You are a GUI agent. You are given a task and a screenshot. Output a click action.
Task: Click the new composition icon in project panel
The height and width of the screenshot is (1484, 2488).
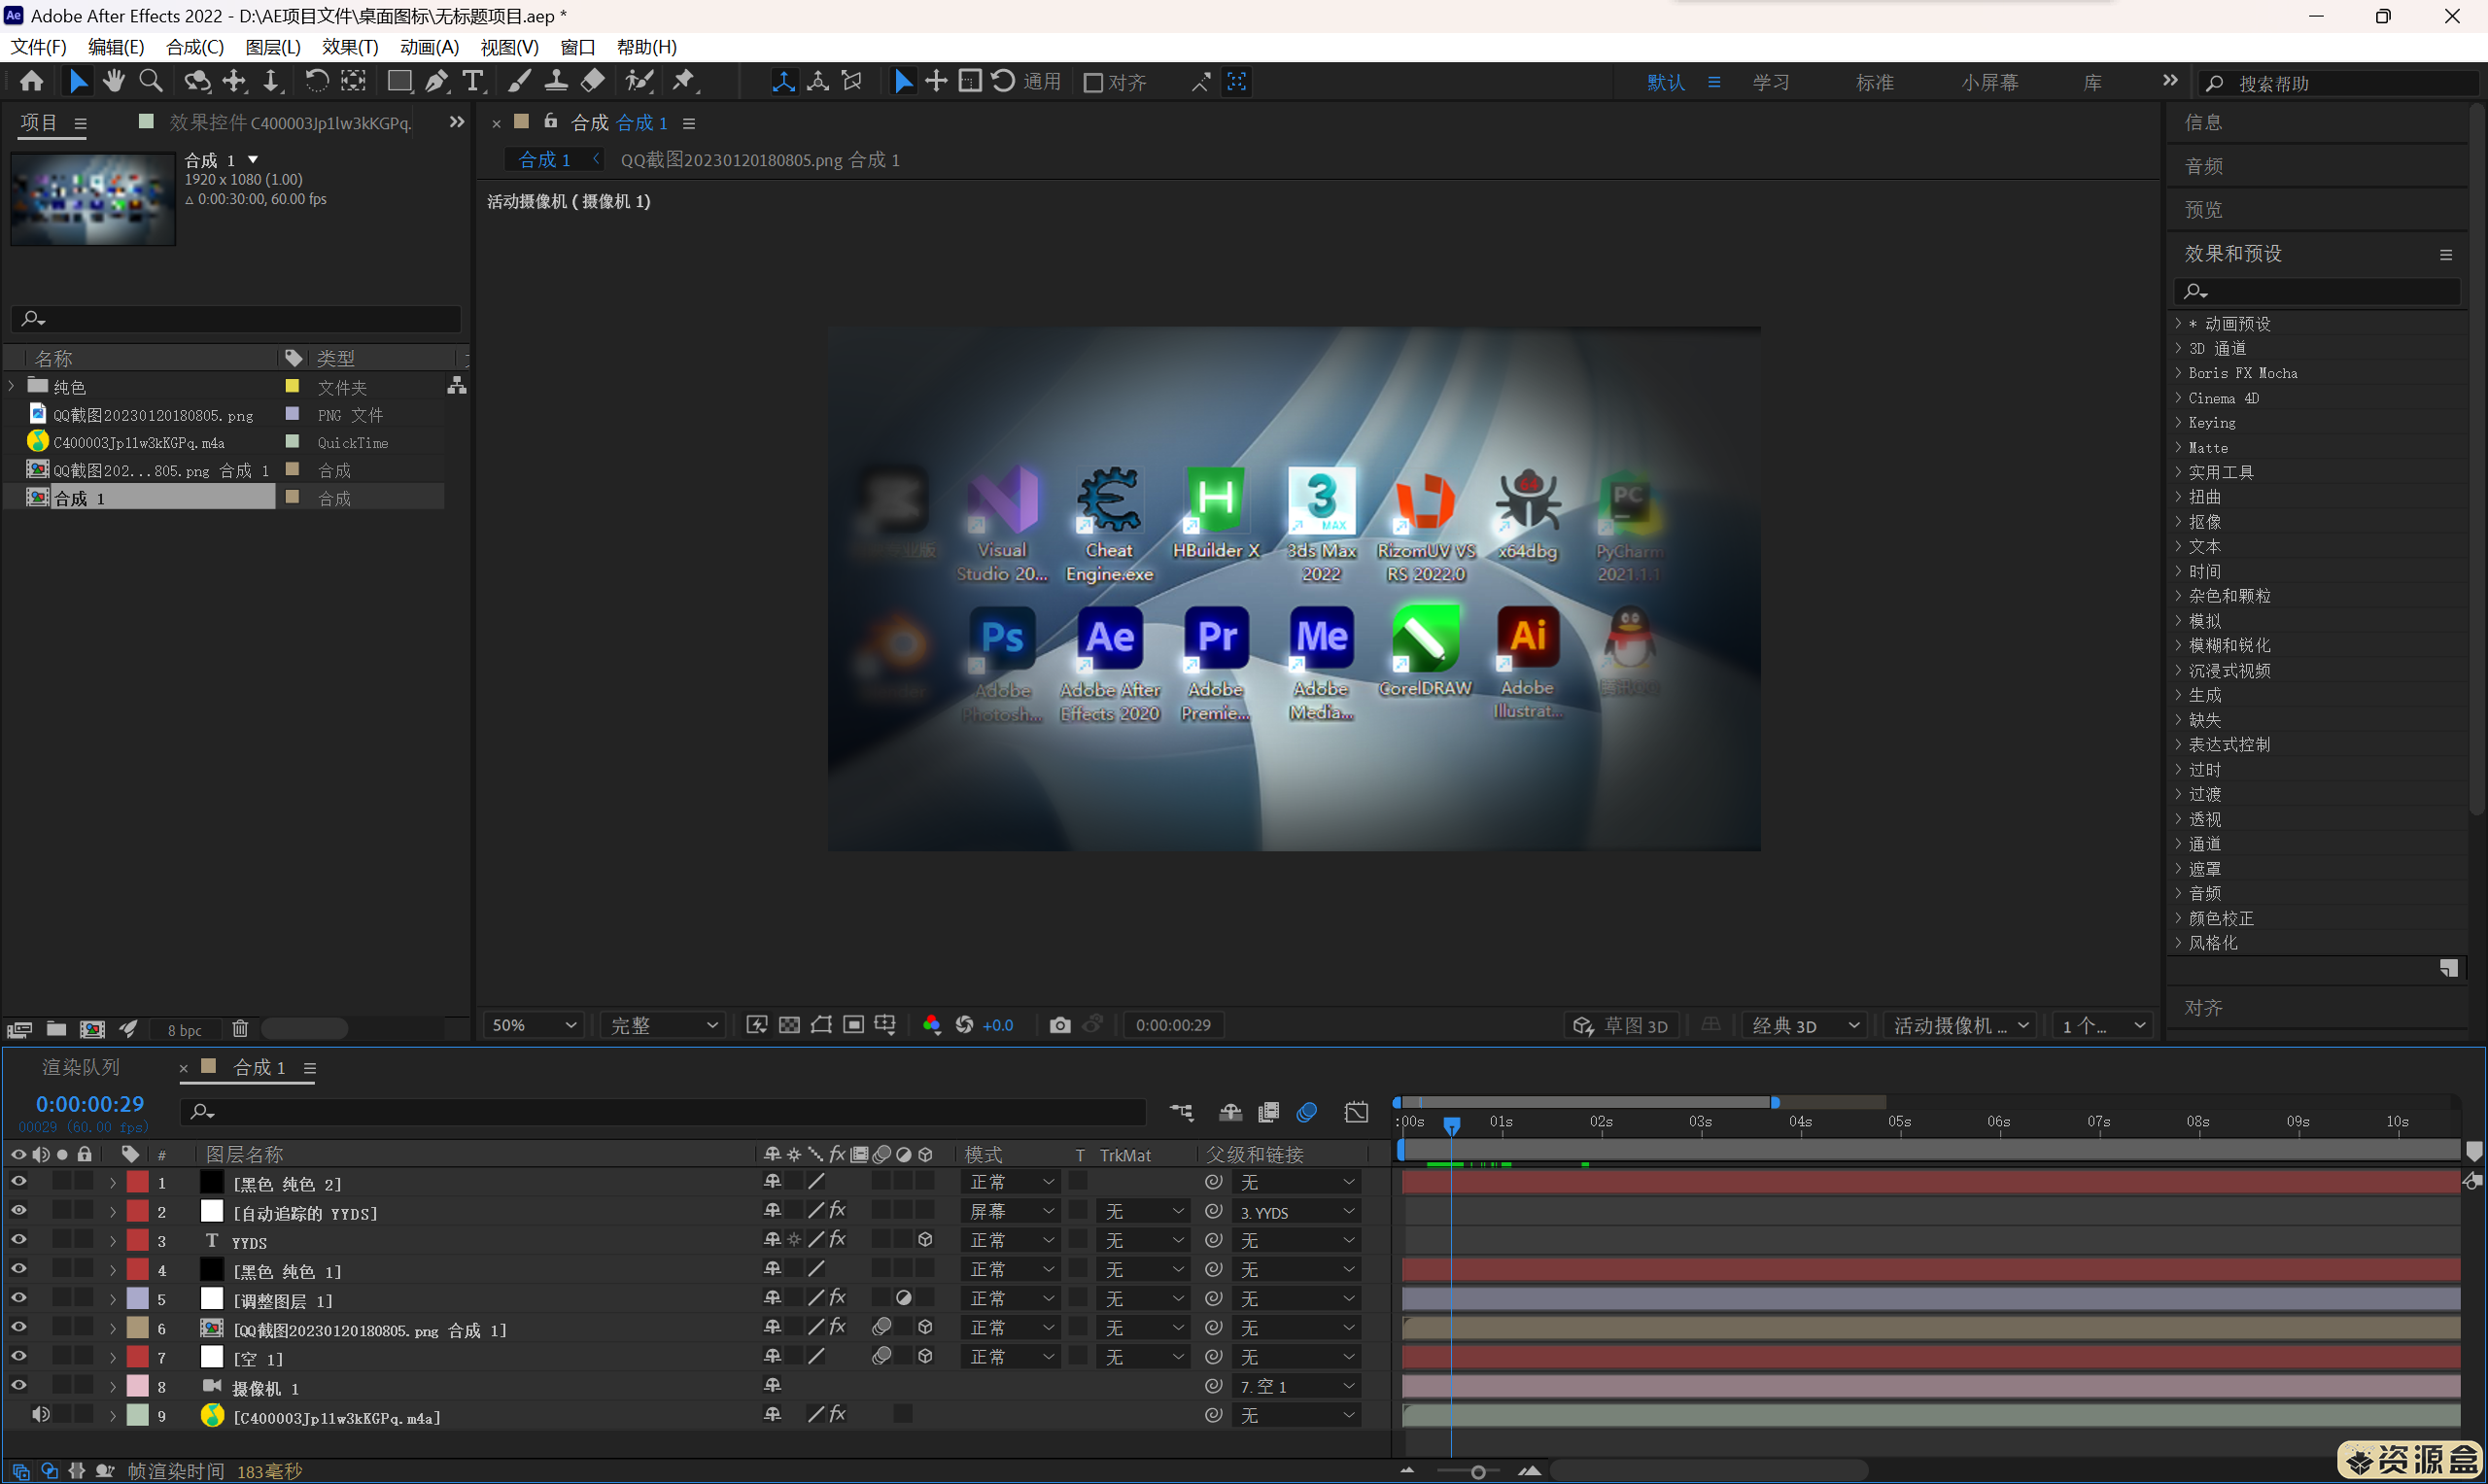93,1029
